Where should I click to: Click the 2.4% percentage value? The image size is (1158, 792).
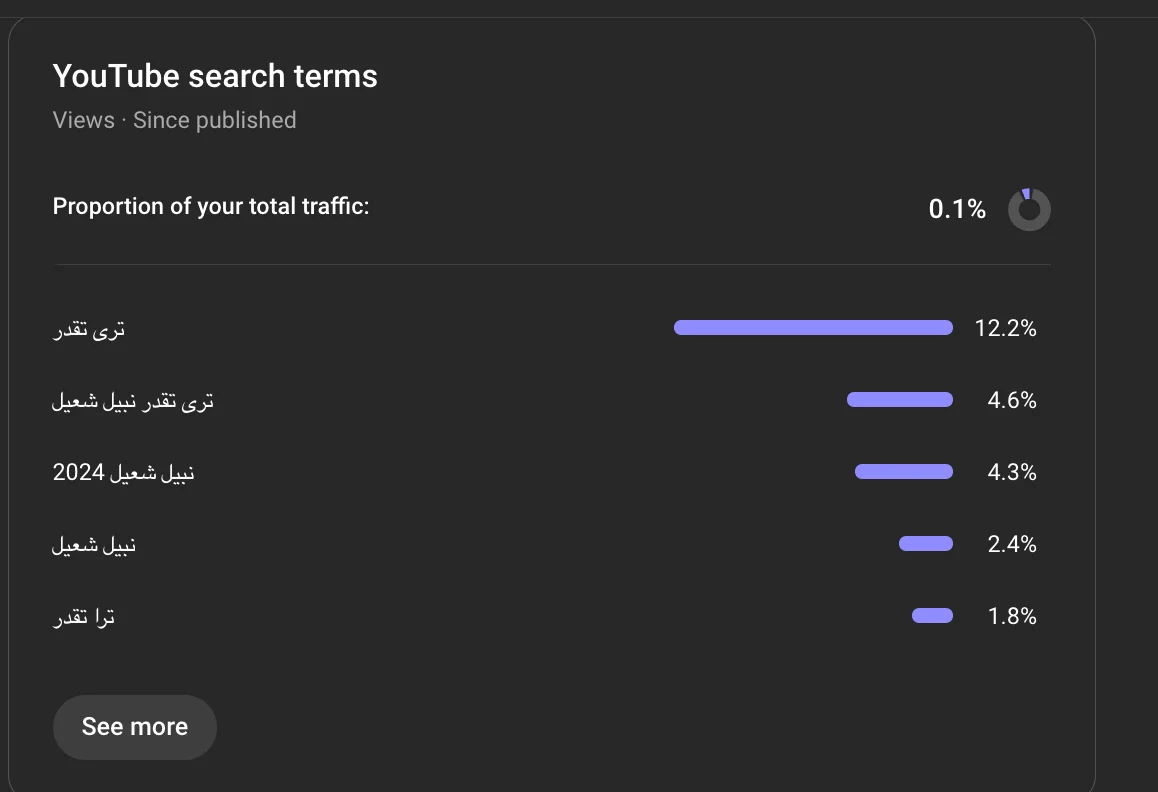(1011, 544)
